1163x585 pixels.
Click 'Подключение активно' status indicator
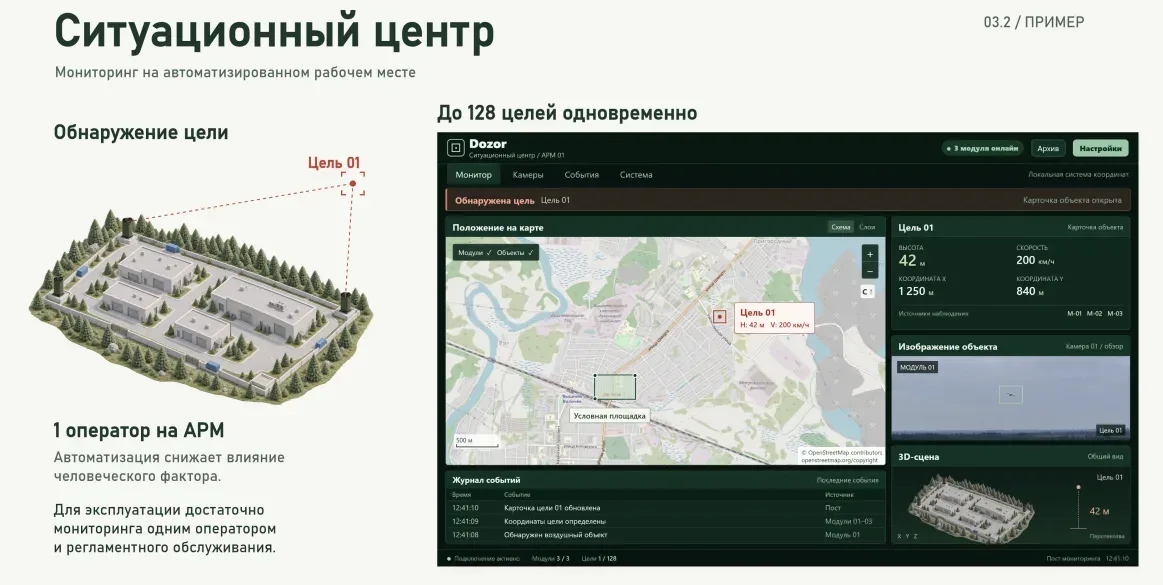[x=483, y=558]
